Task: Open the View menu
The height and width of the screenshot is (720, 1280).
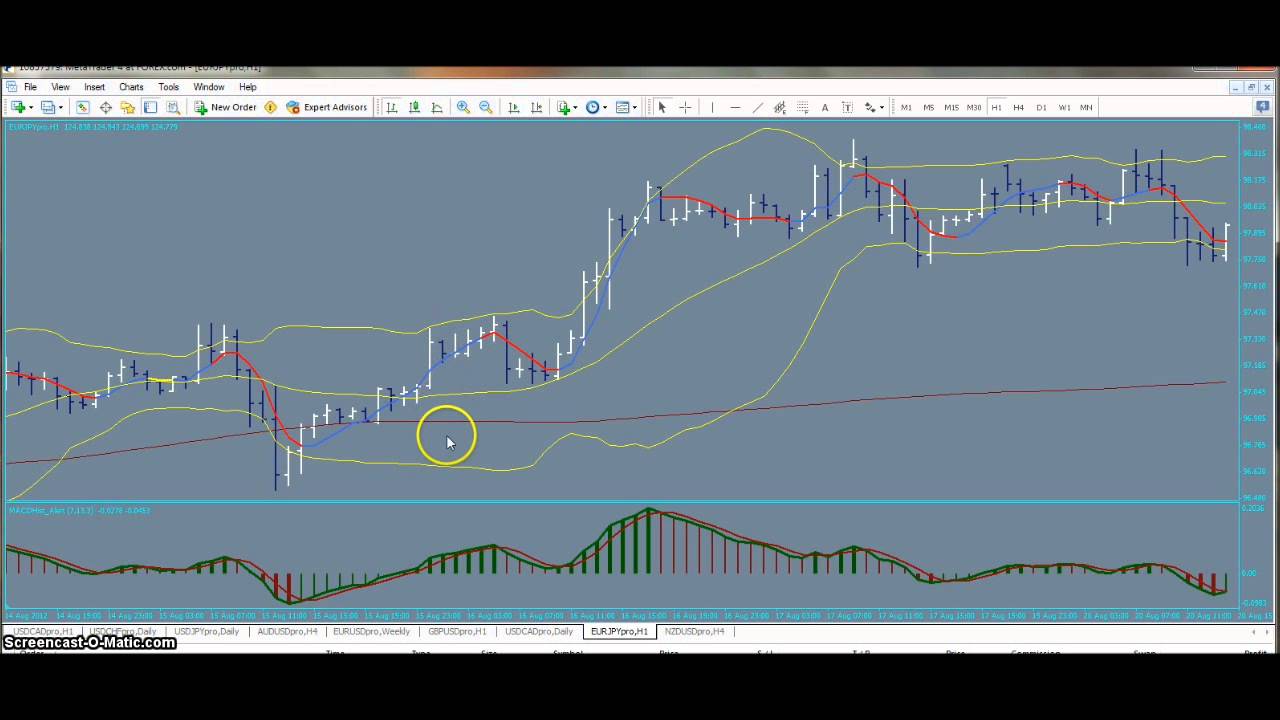Action: coord(60,87)
